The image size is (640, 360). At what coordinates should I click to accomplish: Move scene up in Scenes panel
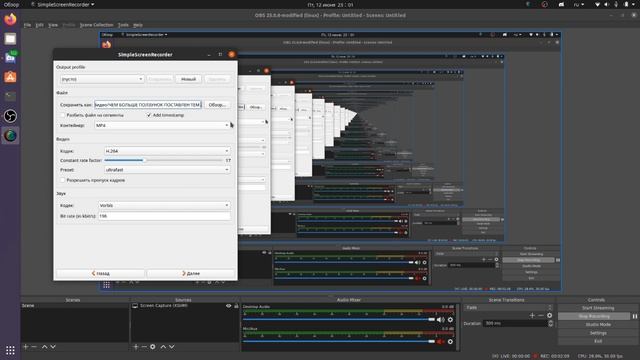[44, 347]
